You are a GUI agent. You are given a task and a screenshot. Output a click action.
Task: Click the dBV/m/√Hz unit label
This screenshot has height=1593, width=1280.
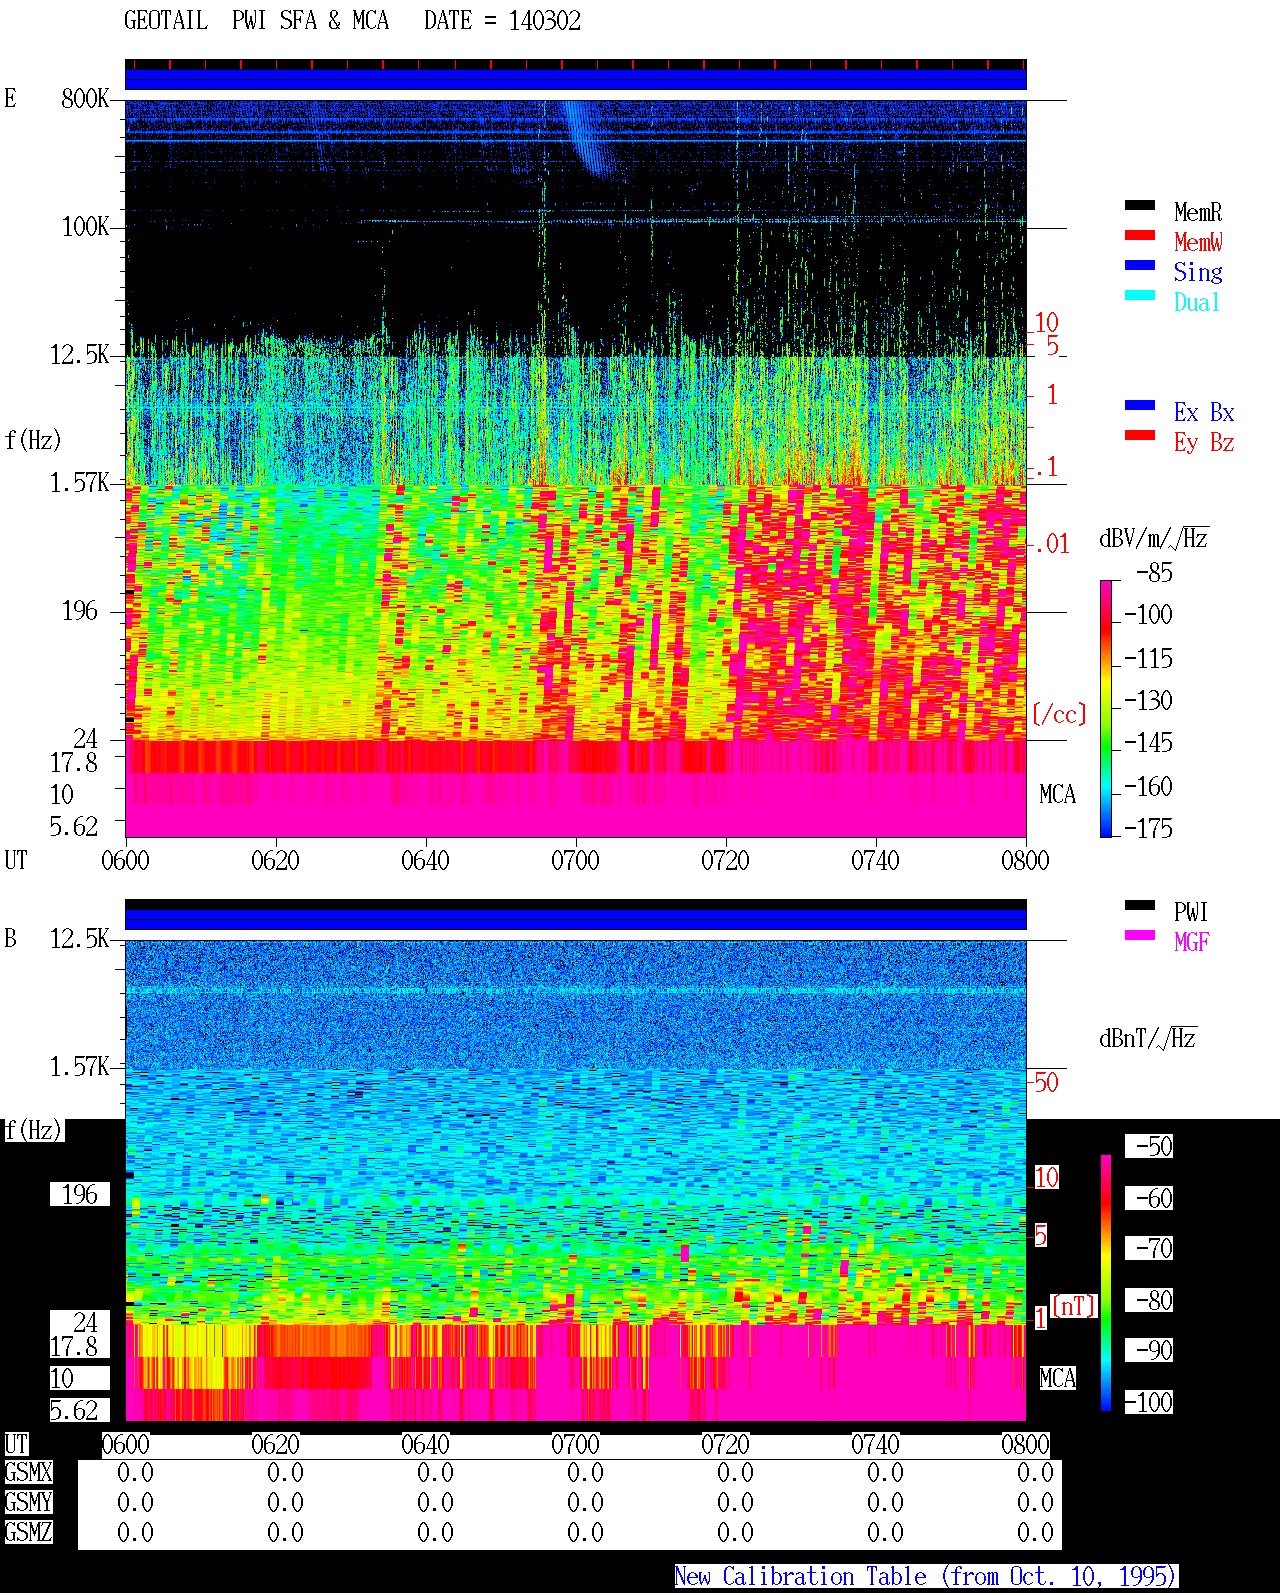tap(1153, 538)
